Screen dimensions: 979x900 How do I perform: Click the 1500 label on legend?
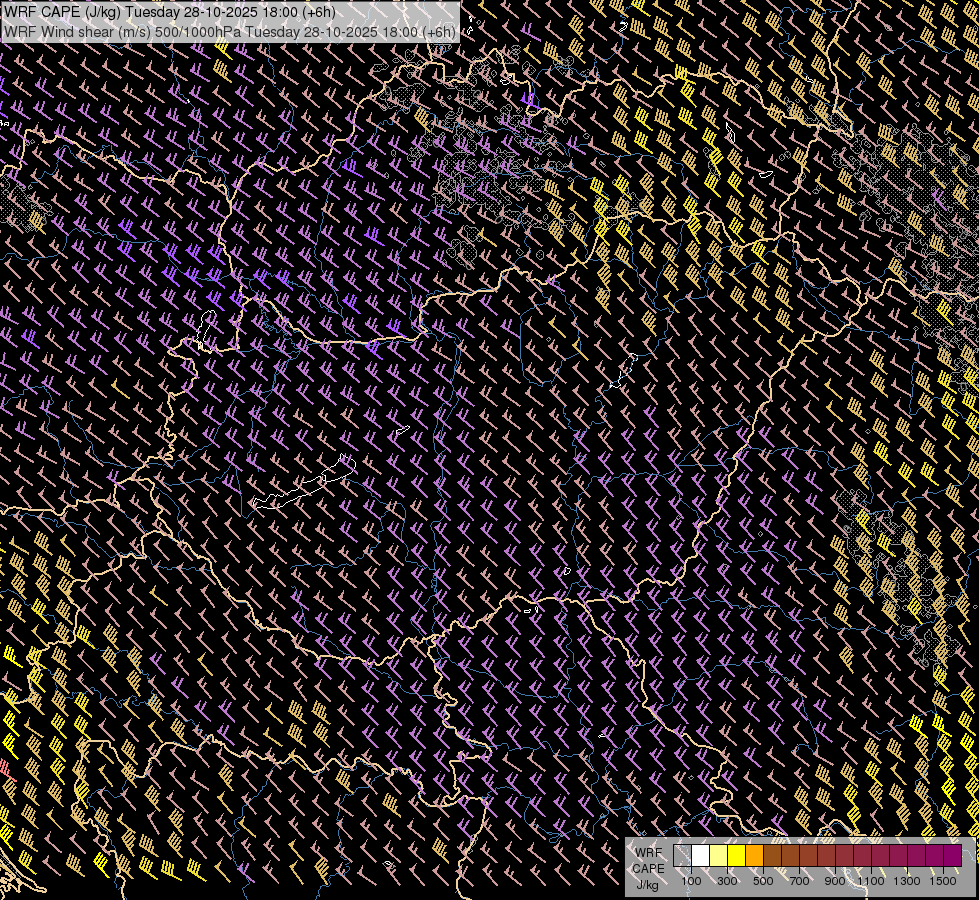(x=943, y=881)
